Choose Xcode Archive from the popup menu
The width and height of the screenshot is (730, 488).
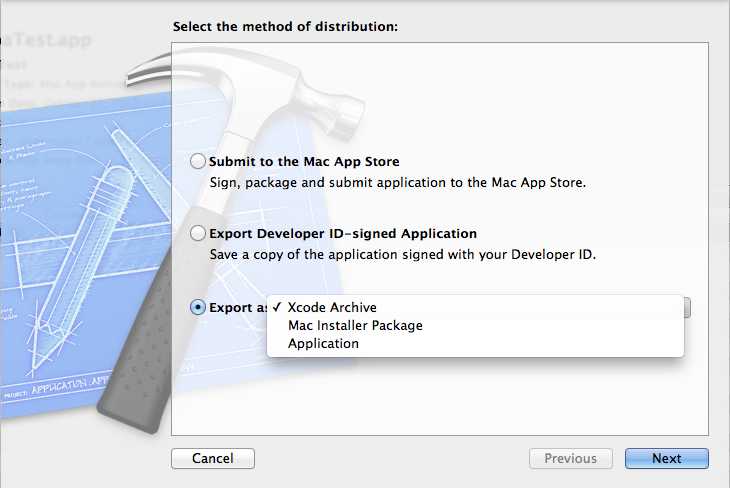[475, 307]
